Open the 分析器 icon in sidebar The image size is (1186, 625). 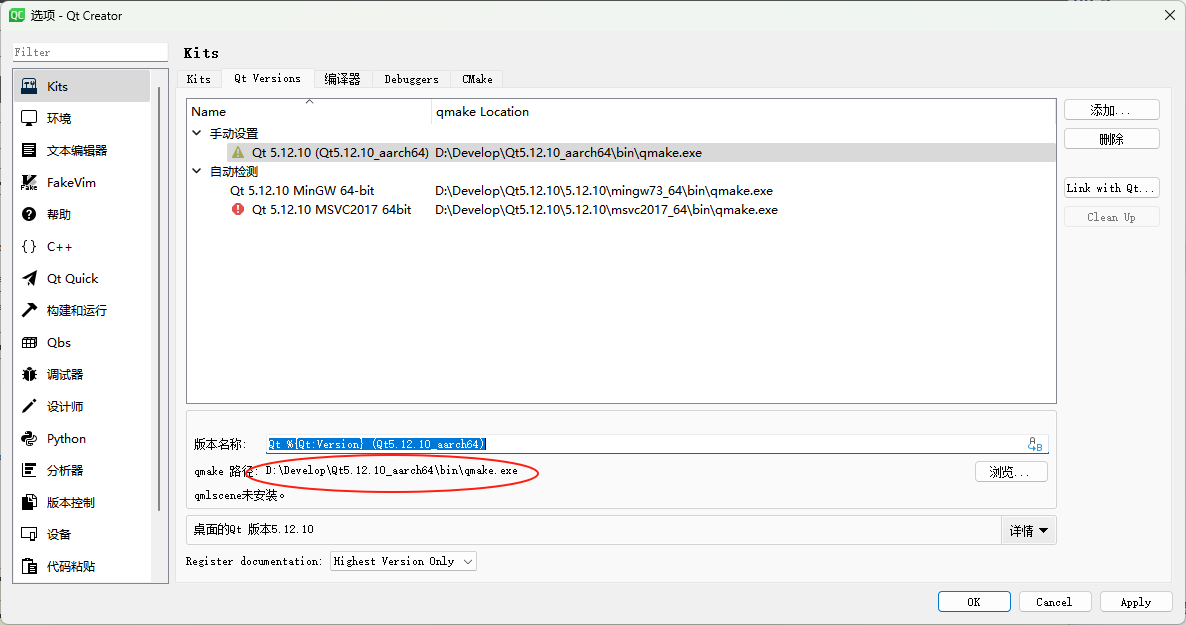pyautogui.click(x=29, y=470)
